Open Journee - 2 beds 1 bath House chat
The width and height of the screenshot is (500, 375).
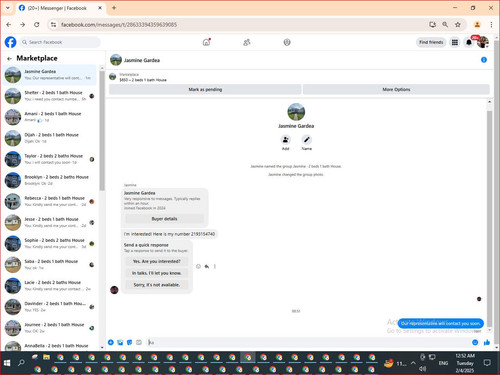[x=50, y=328]
